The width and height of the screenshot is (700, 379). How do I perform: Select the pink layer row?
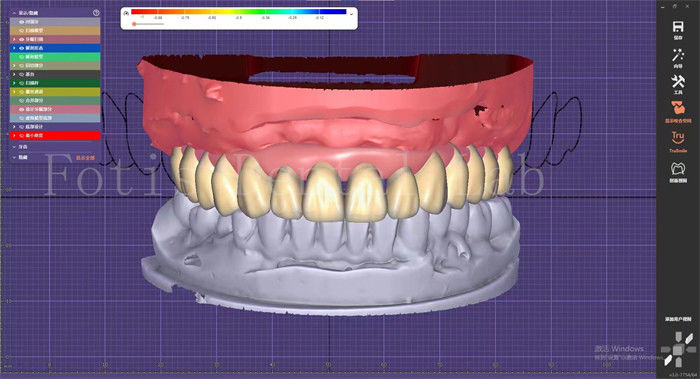click(55, 109)
